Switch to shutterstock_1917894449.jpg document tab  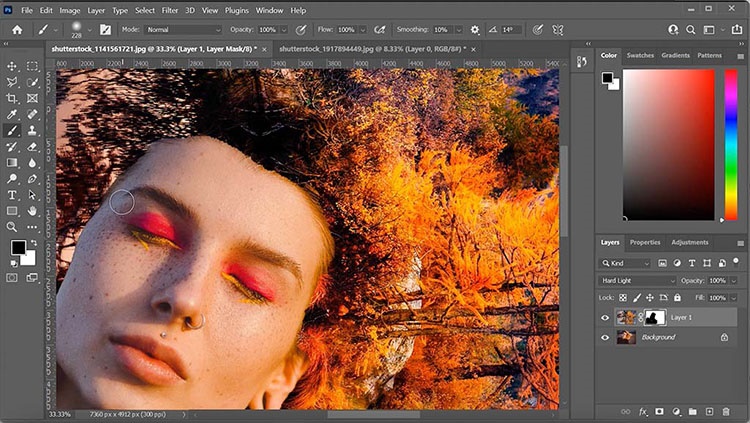pos(372,49)
